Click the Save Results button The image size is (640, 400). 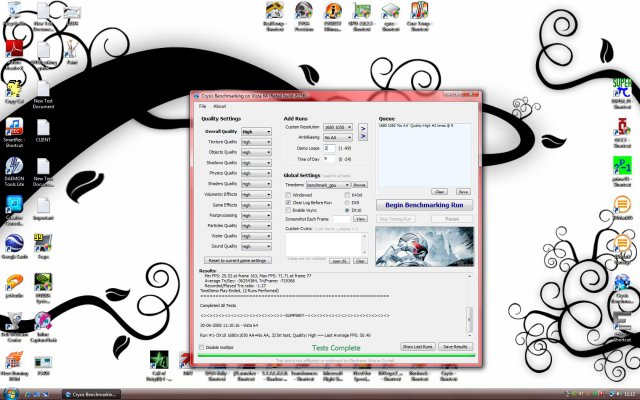tap(455, 347)
